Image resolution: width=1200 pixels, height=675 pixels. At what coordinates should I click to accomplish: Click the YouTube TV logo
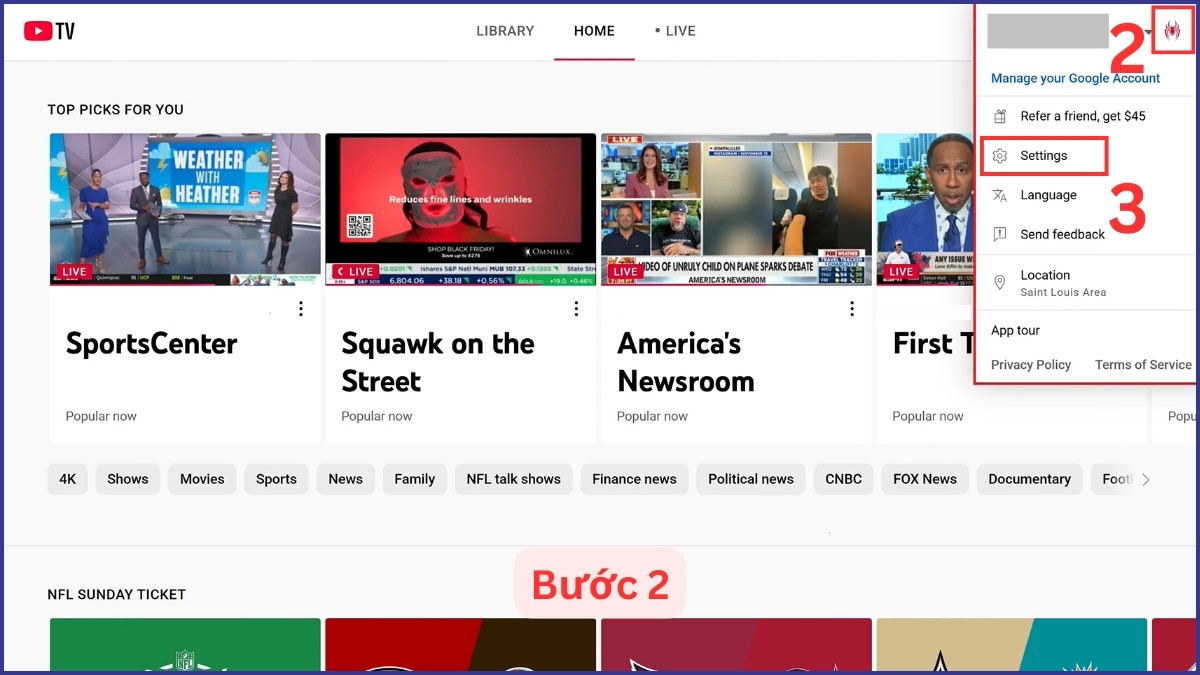(x=50, y=31)
